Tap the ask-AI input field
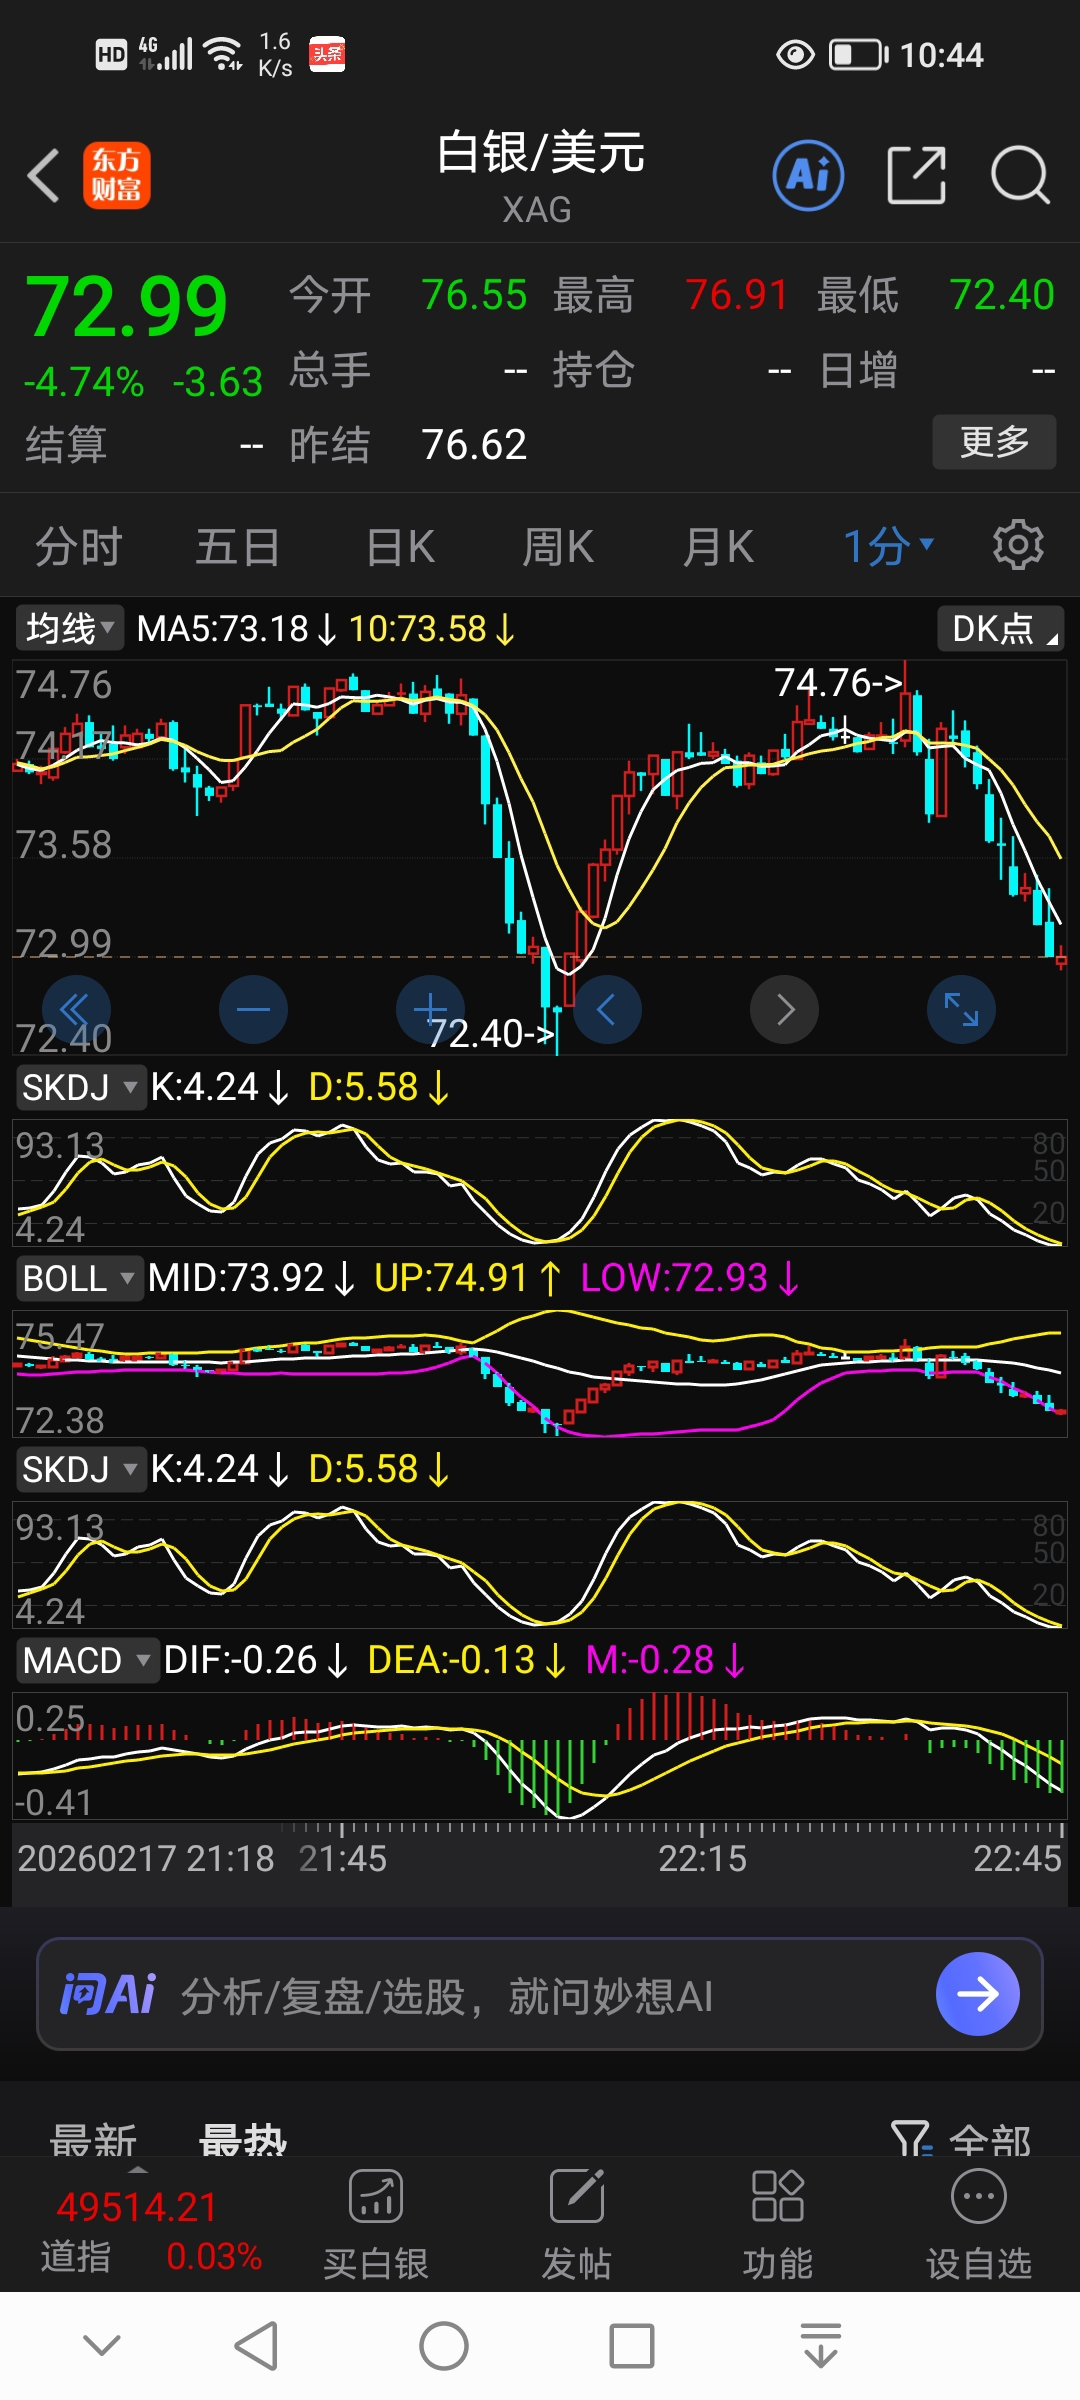Screen dimensions: 1080x2400 pos(540,1994)
